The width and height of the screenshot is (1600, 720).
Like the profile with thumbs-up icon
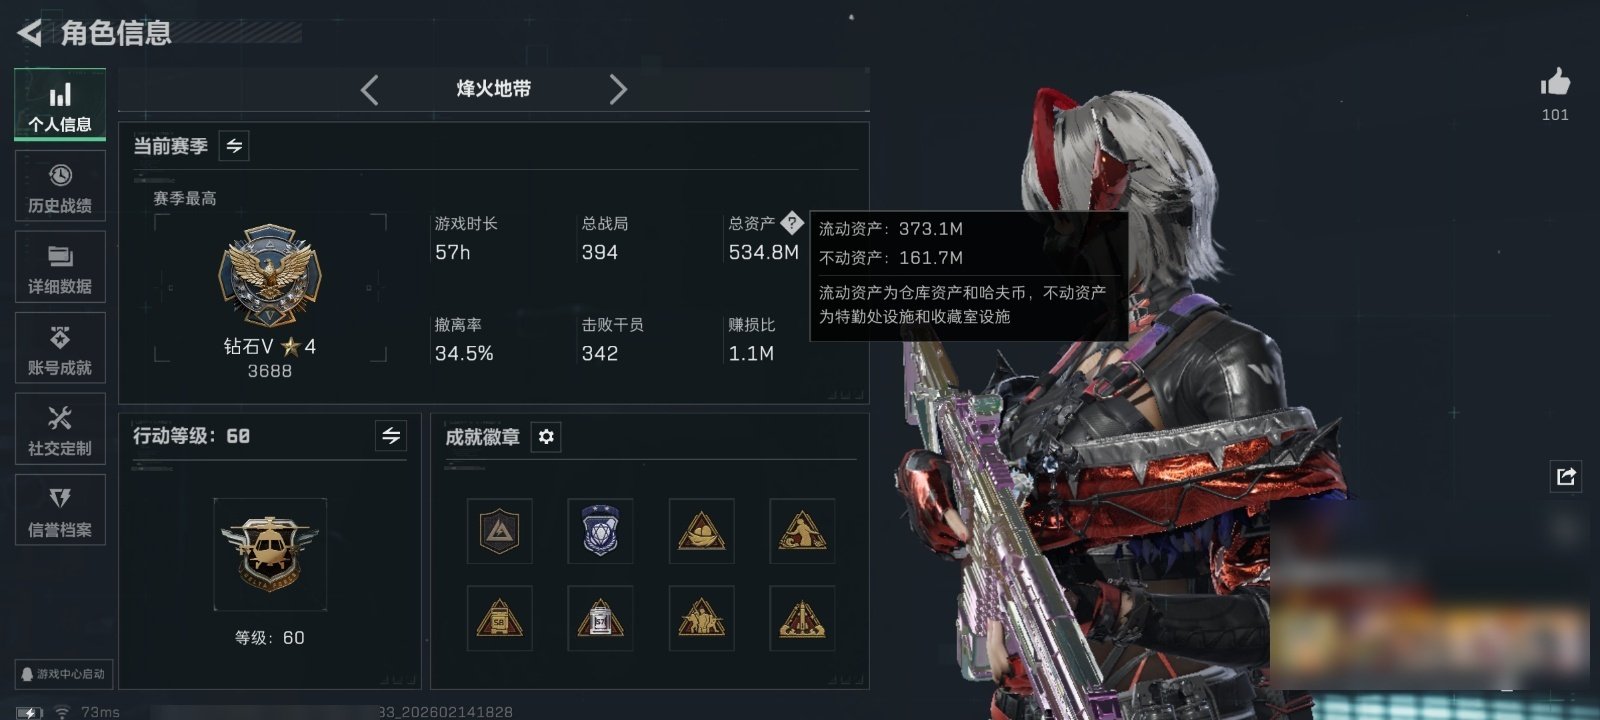[x=1555, y=82]
